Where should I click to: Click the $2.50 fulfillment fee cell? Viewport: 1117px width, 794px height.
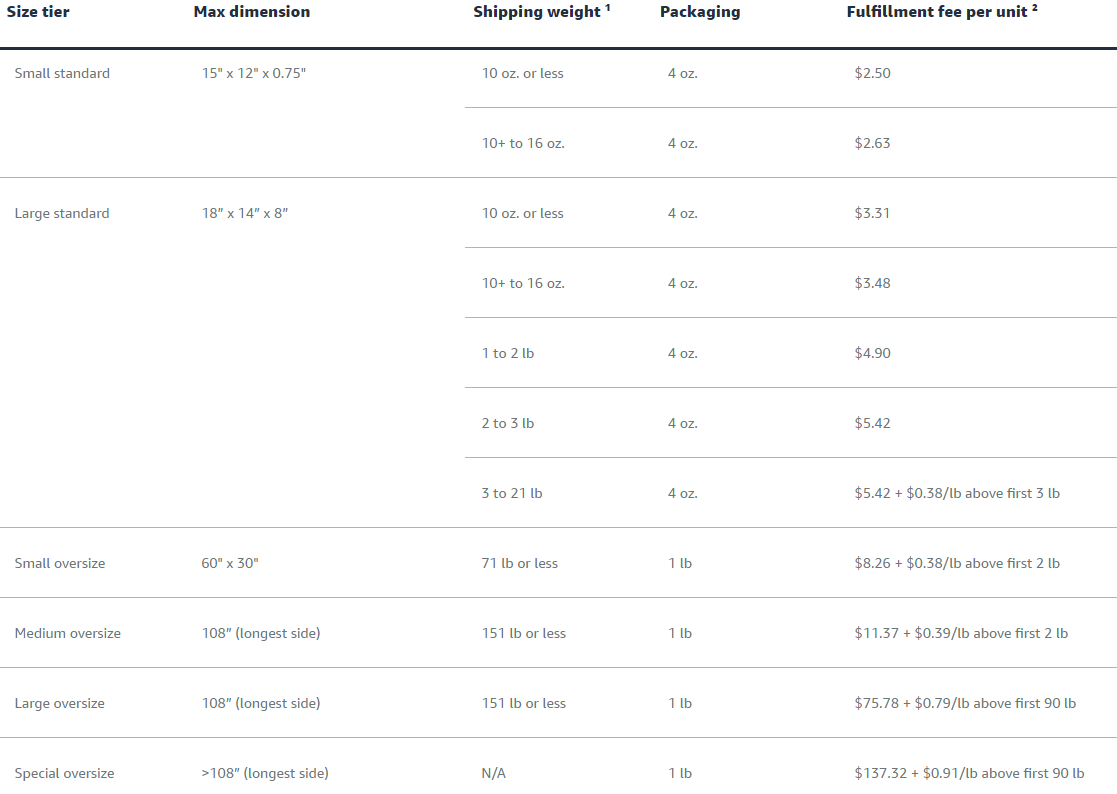click(873, 73)
